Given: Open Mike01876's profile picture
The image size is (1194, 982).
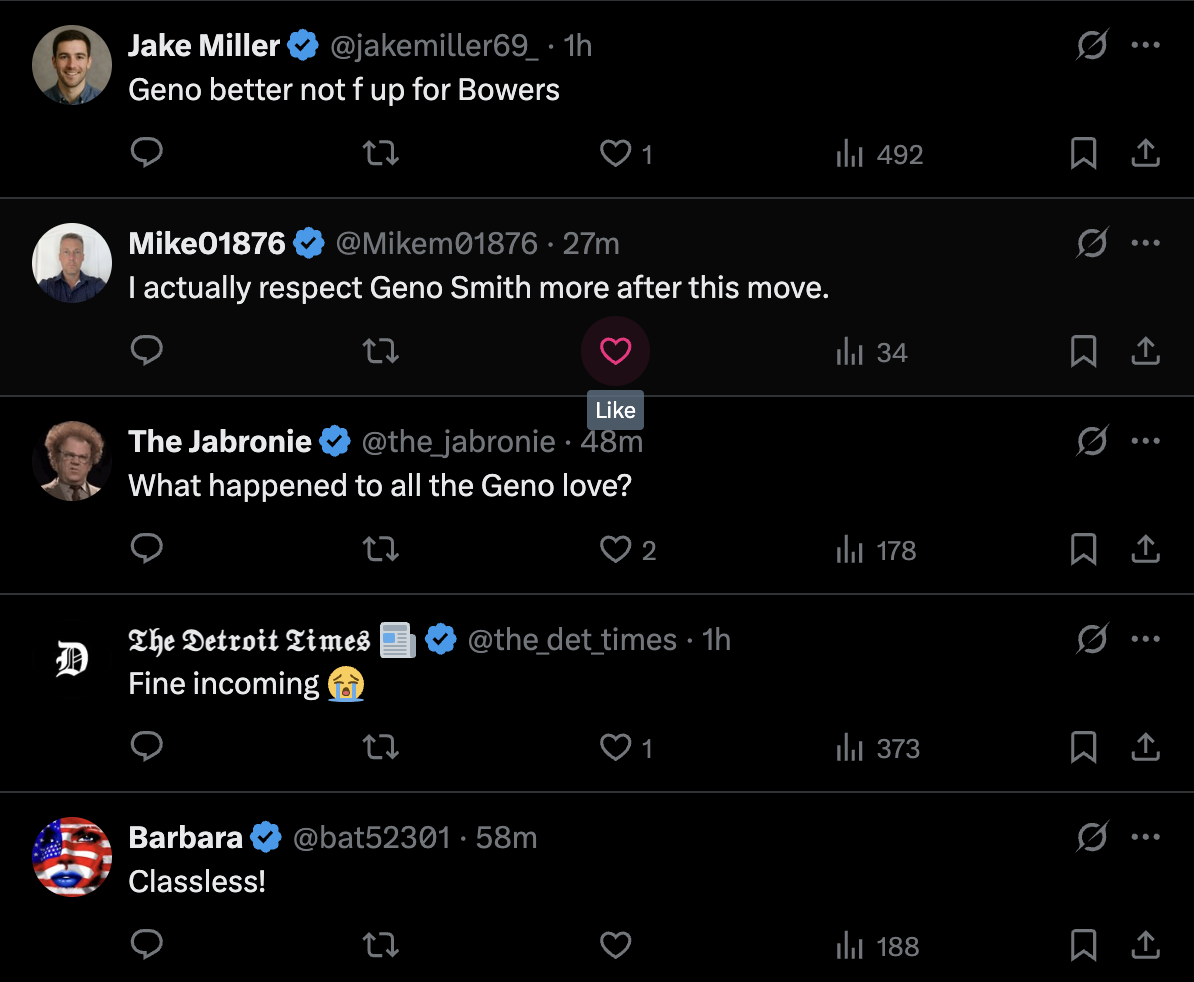Looking at the screenshot, I should 71,263.
